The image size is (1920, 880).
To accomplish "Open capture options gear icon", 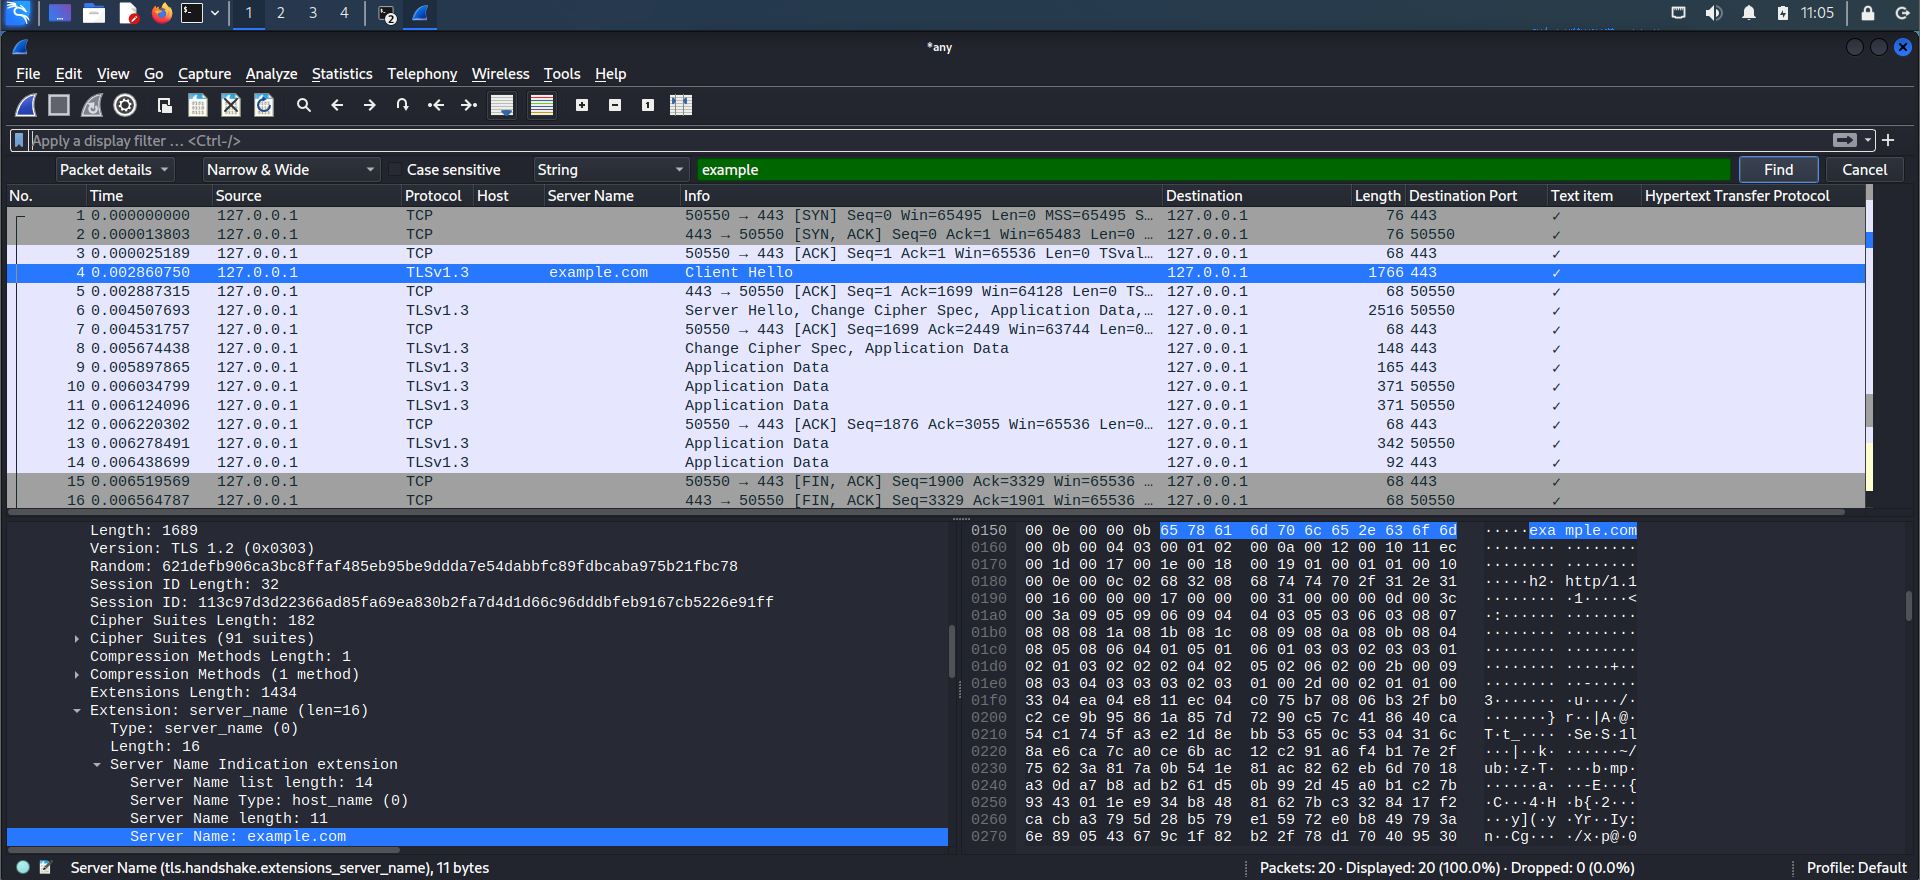I will point(125,105).
